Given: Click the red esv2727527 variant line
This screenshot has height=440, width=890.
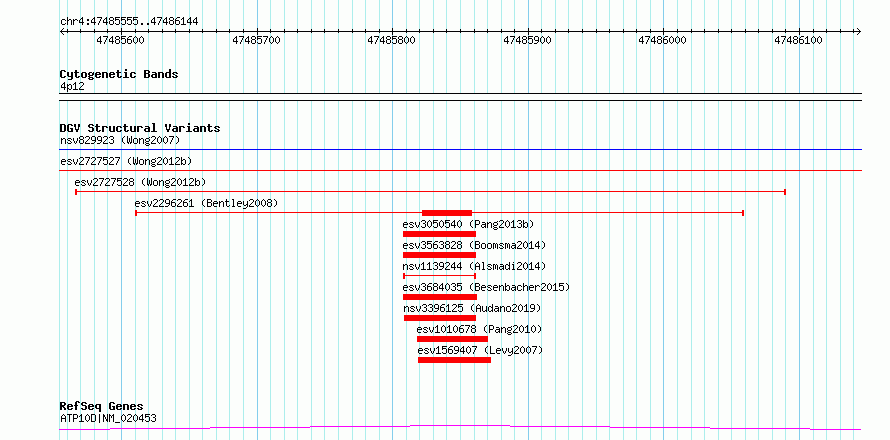Looking at the screenshot, I should [x=460, y=170].
